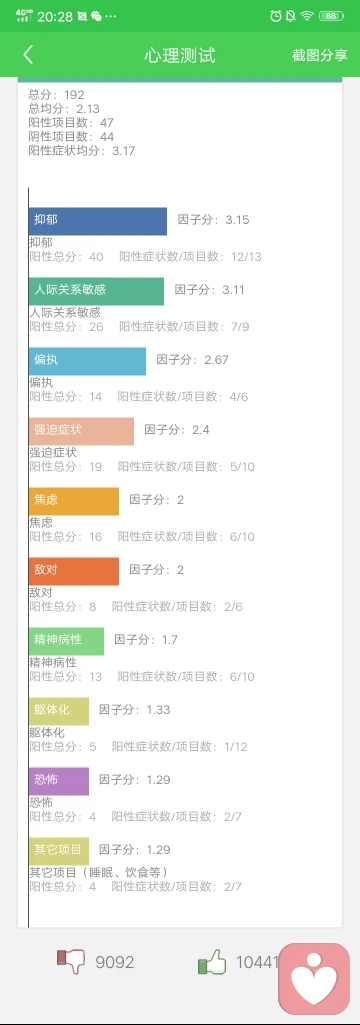The image size is (360, 1025).
Task: Select the green 人际关系敏感 bar
Action: [x=96, y=291]
